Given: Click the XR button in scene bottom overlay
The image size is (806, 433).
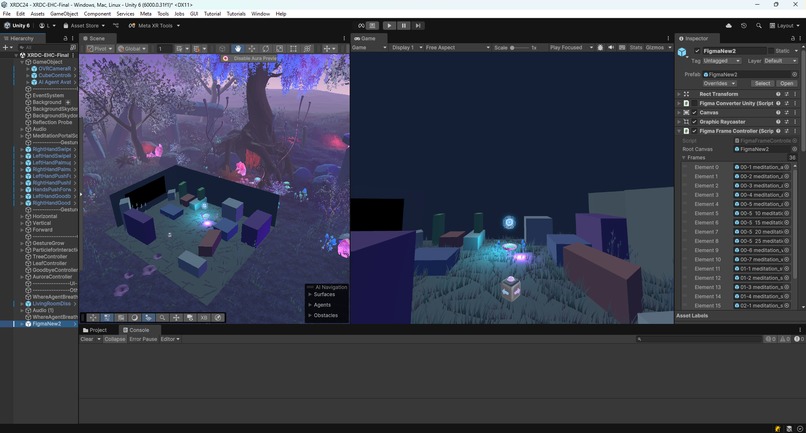Looking at the screenshot, I should (204, 318).
